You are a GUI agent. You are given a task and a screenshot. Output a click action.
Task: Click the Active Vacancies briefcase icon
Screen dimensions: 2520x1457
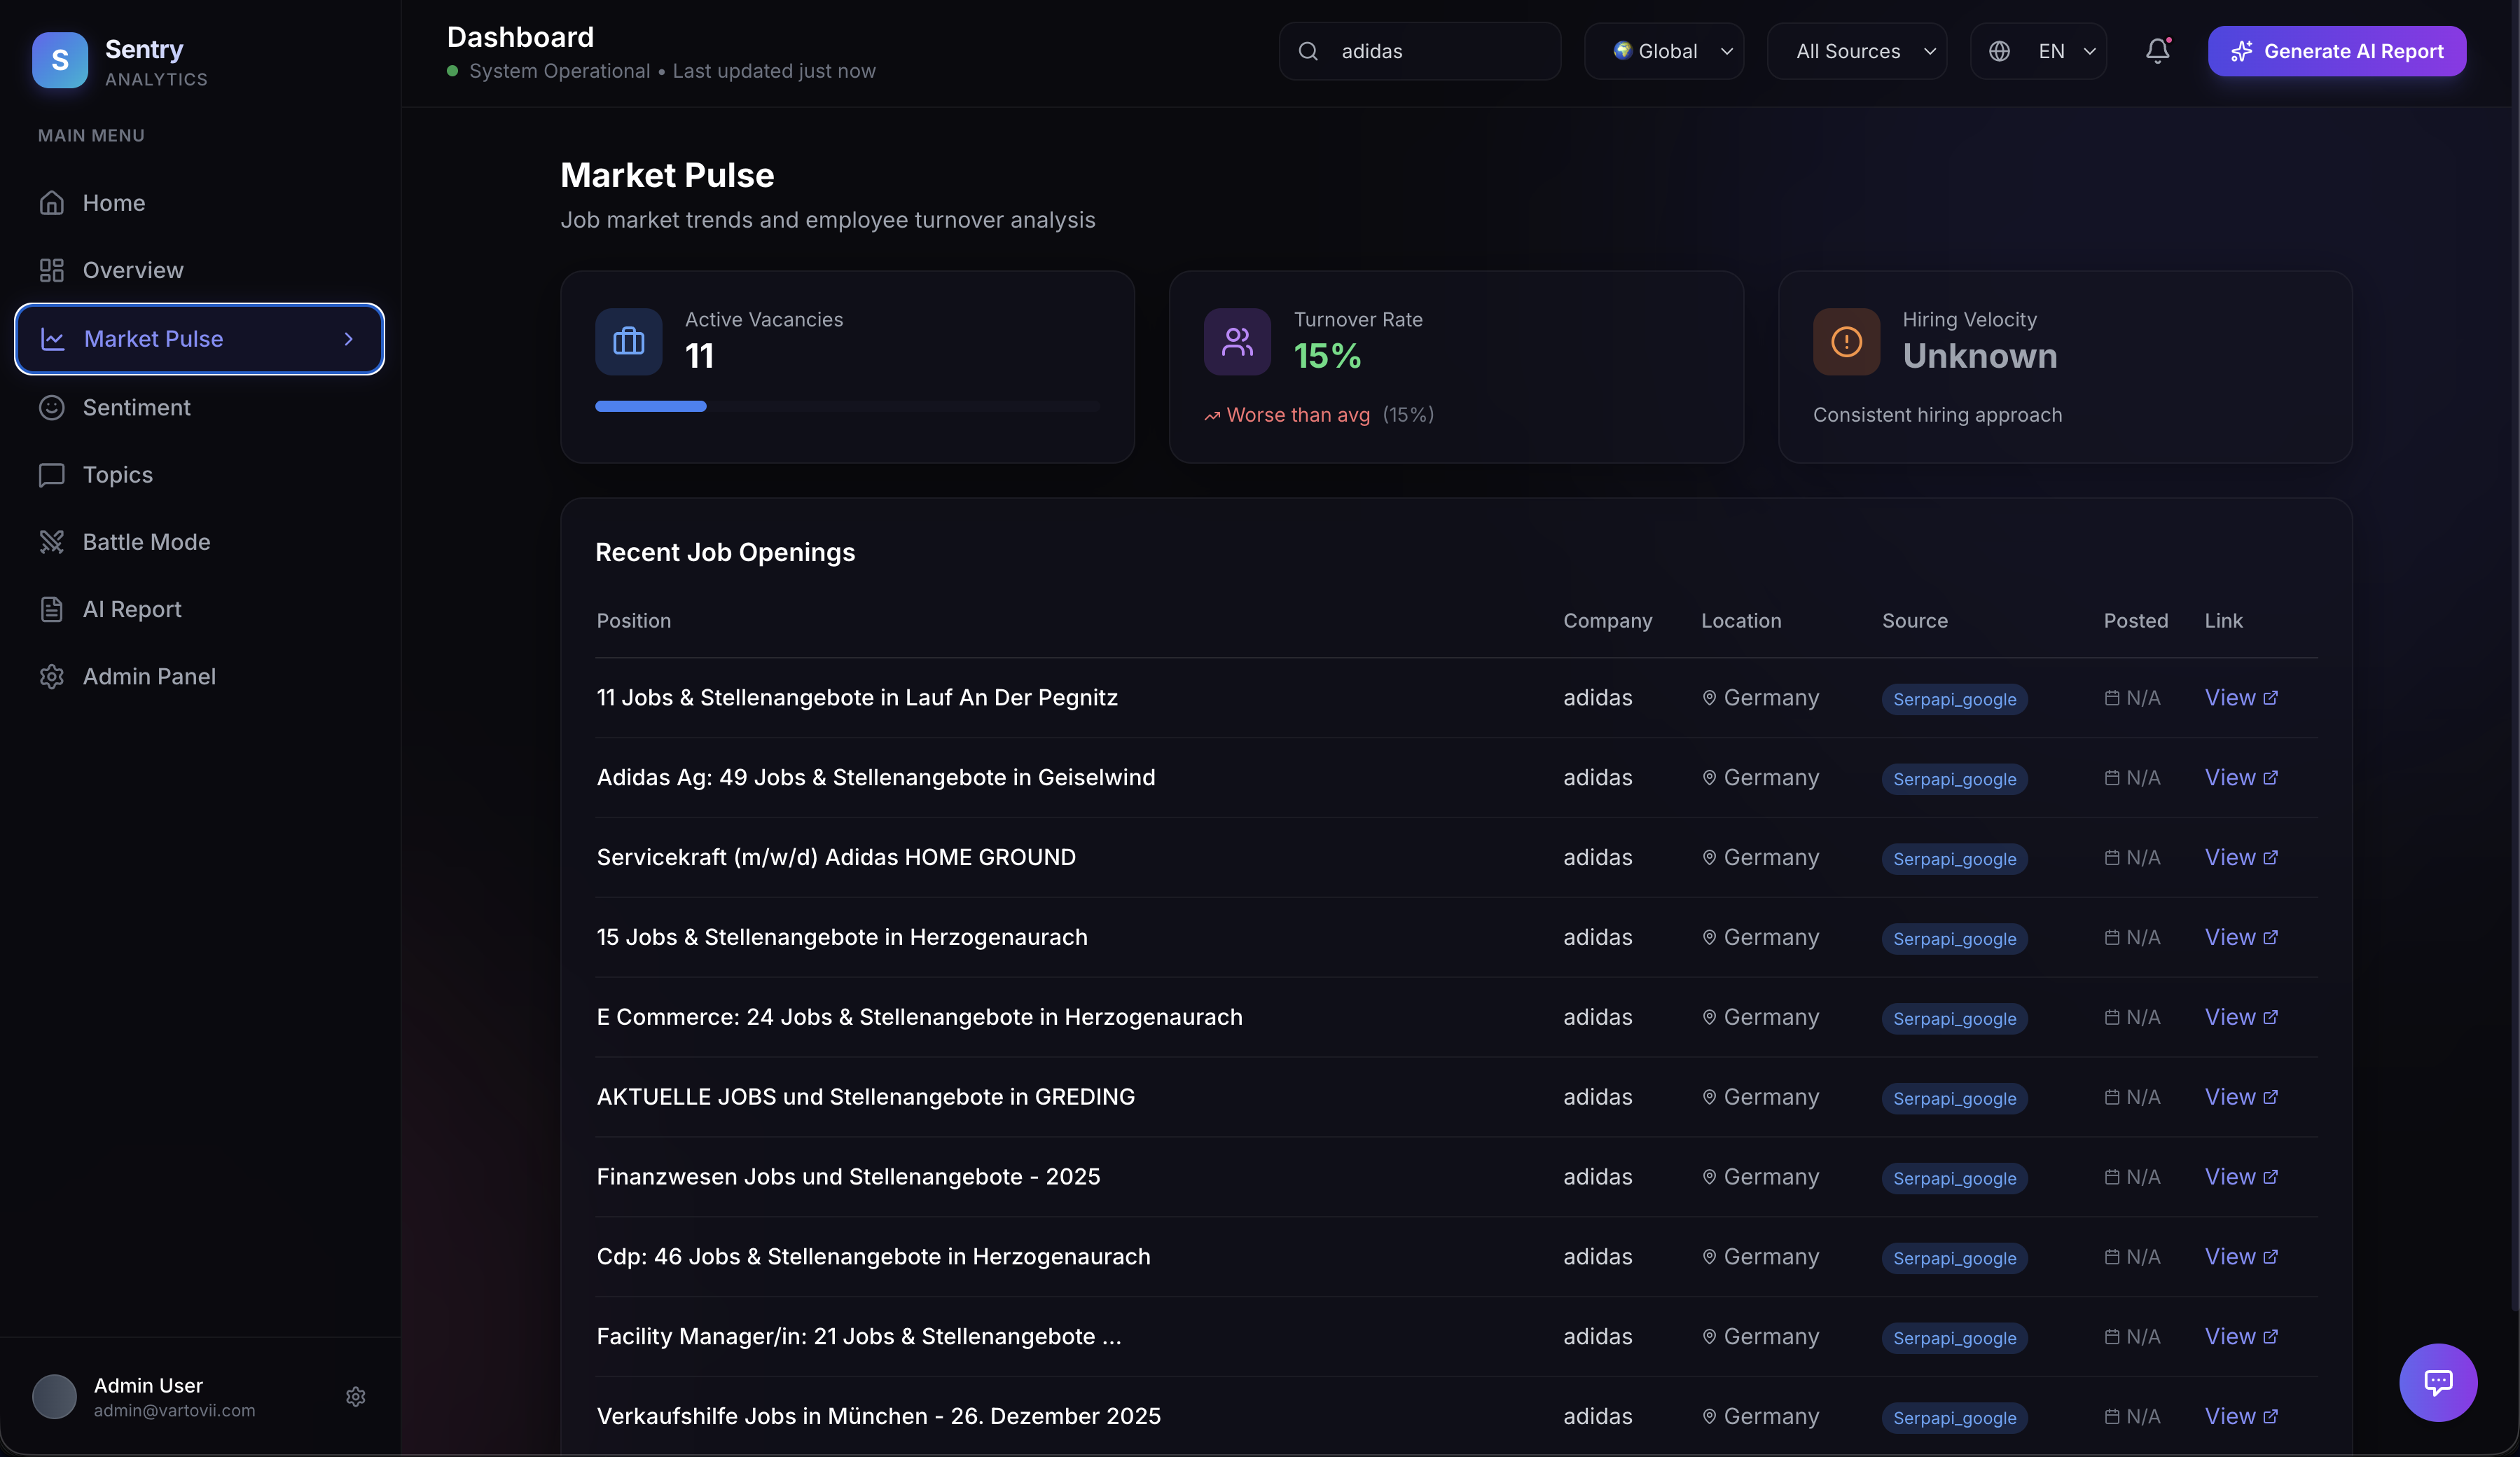(628, 342)
